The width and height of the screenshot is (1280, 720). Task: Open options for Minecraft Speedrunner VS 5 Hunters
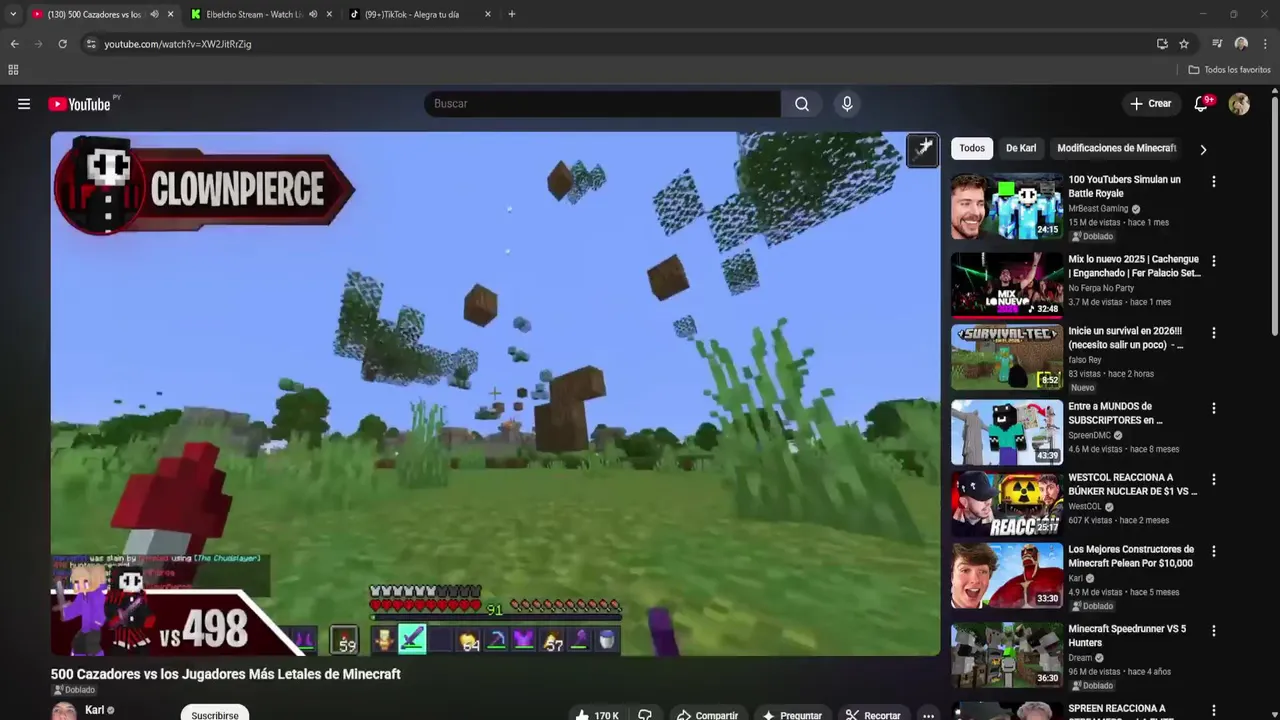(x=1214, y=631)
